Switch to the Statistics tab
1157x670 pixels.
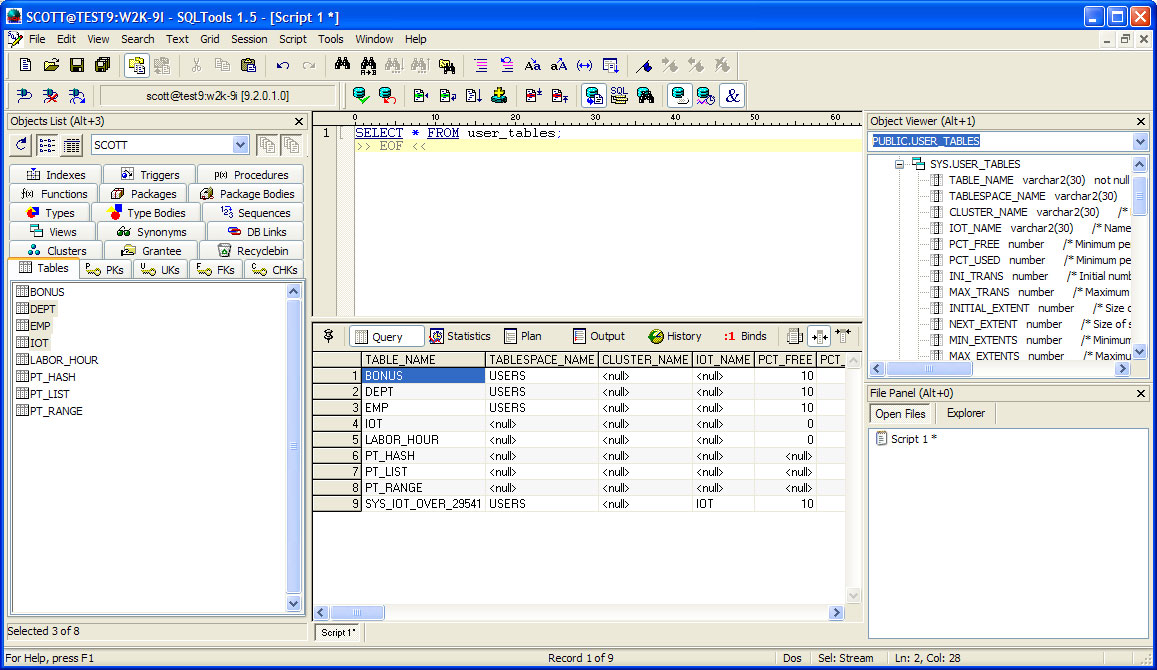tap(460, 336)
